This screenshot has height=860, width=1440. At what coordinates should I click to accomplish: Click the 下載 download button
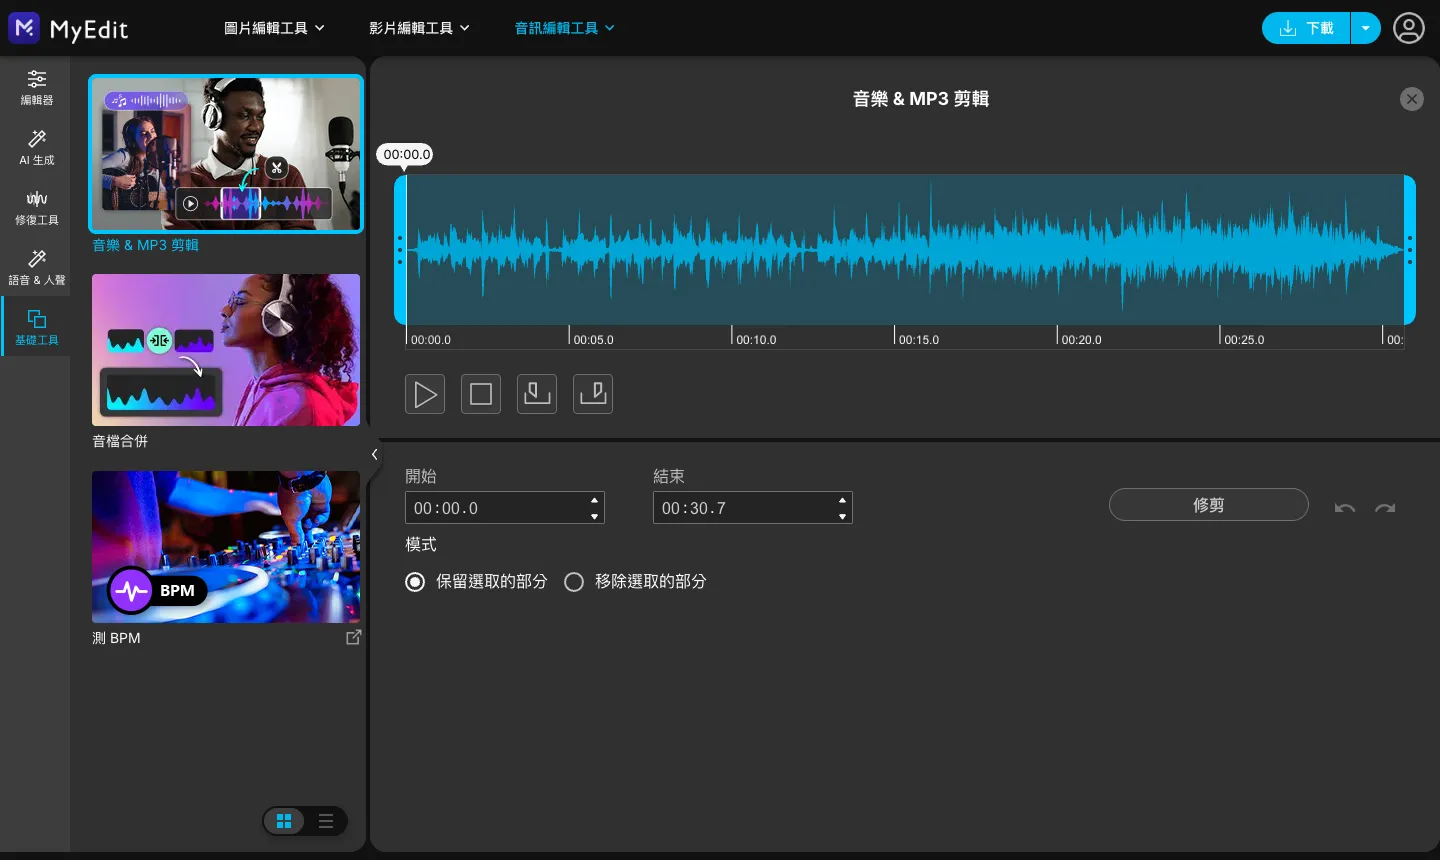(x=1306, y=28)
